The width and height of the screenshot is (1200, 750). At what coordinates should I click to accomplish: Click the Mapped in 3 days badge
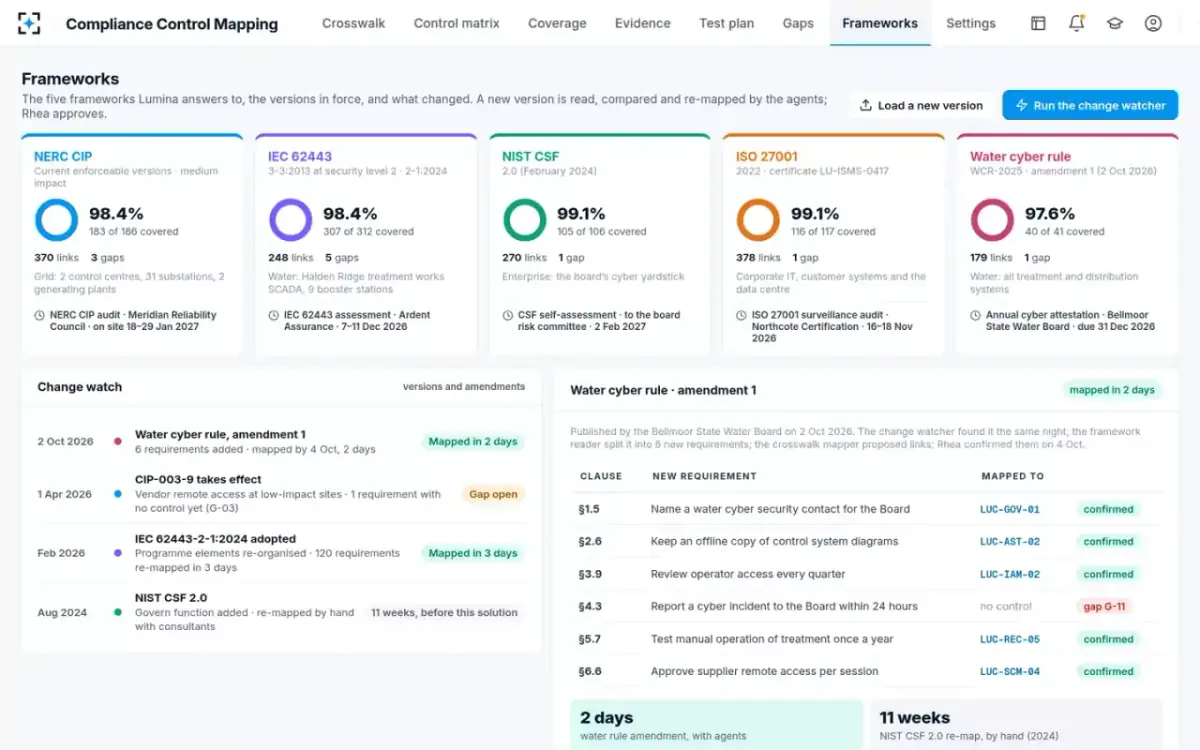pyautogui.click(x=473, y=553)
